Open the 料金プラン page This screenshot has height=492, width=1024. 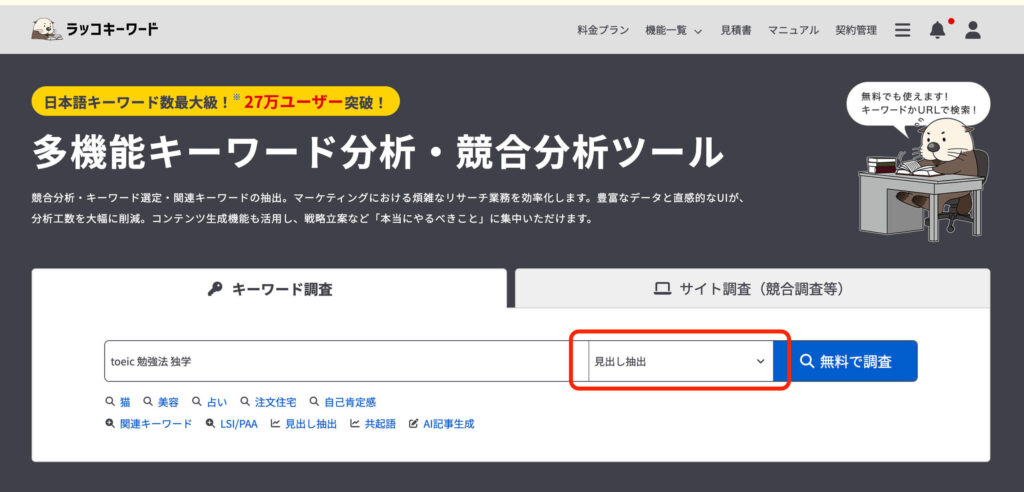click(603, 30)
